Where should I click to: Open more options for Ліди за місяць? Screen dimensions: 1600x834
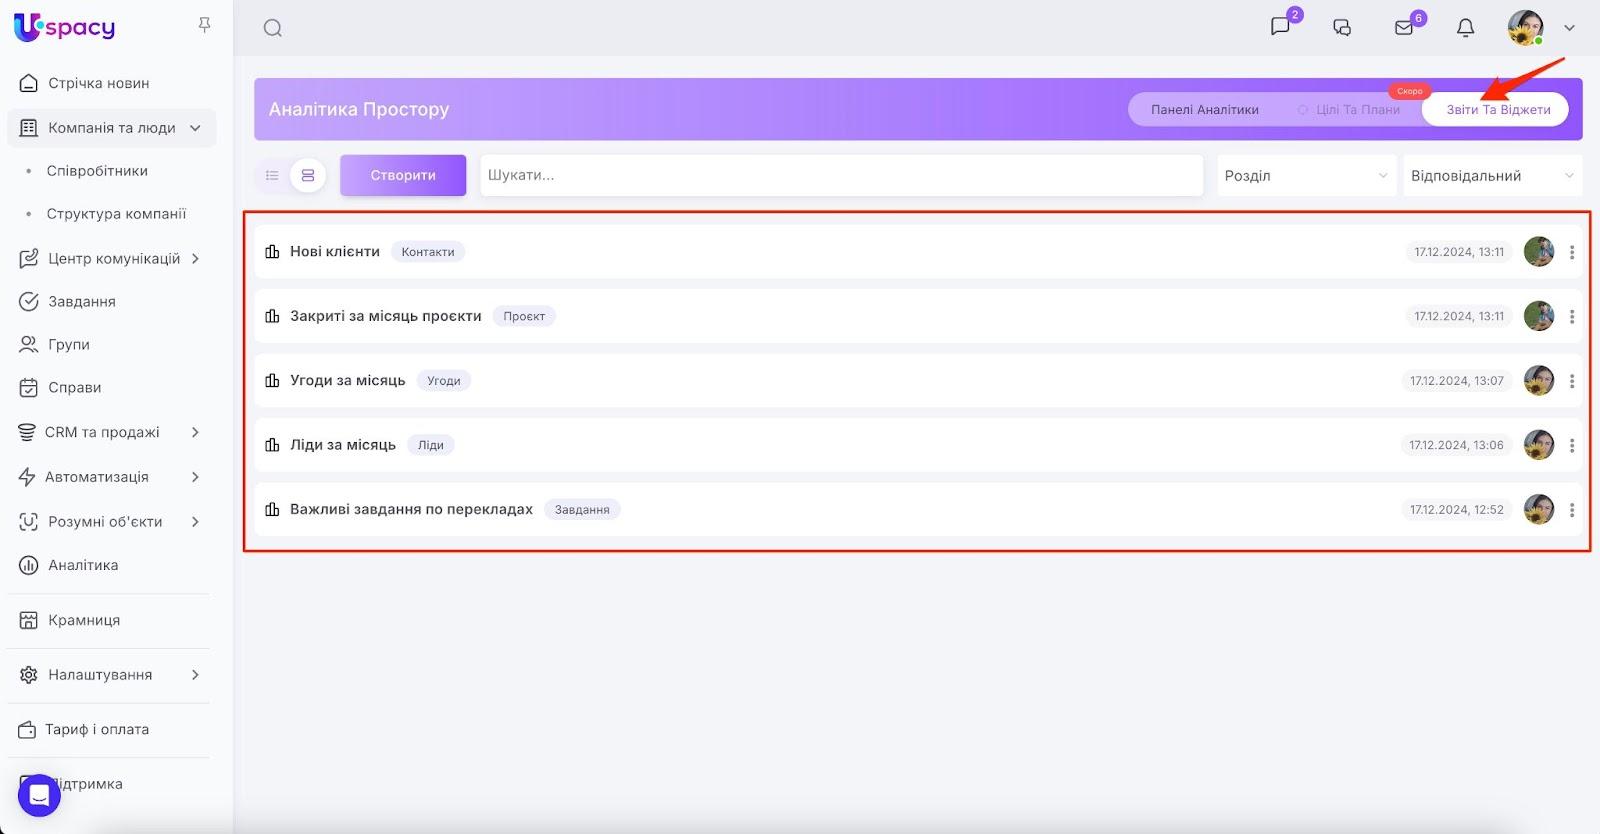[1572, 445]
